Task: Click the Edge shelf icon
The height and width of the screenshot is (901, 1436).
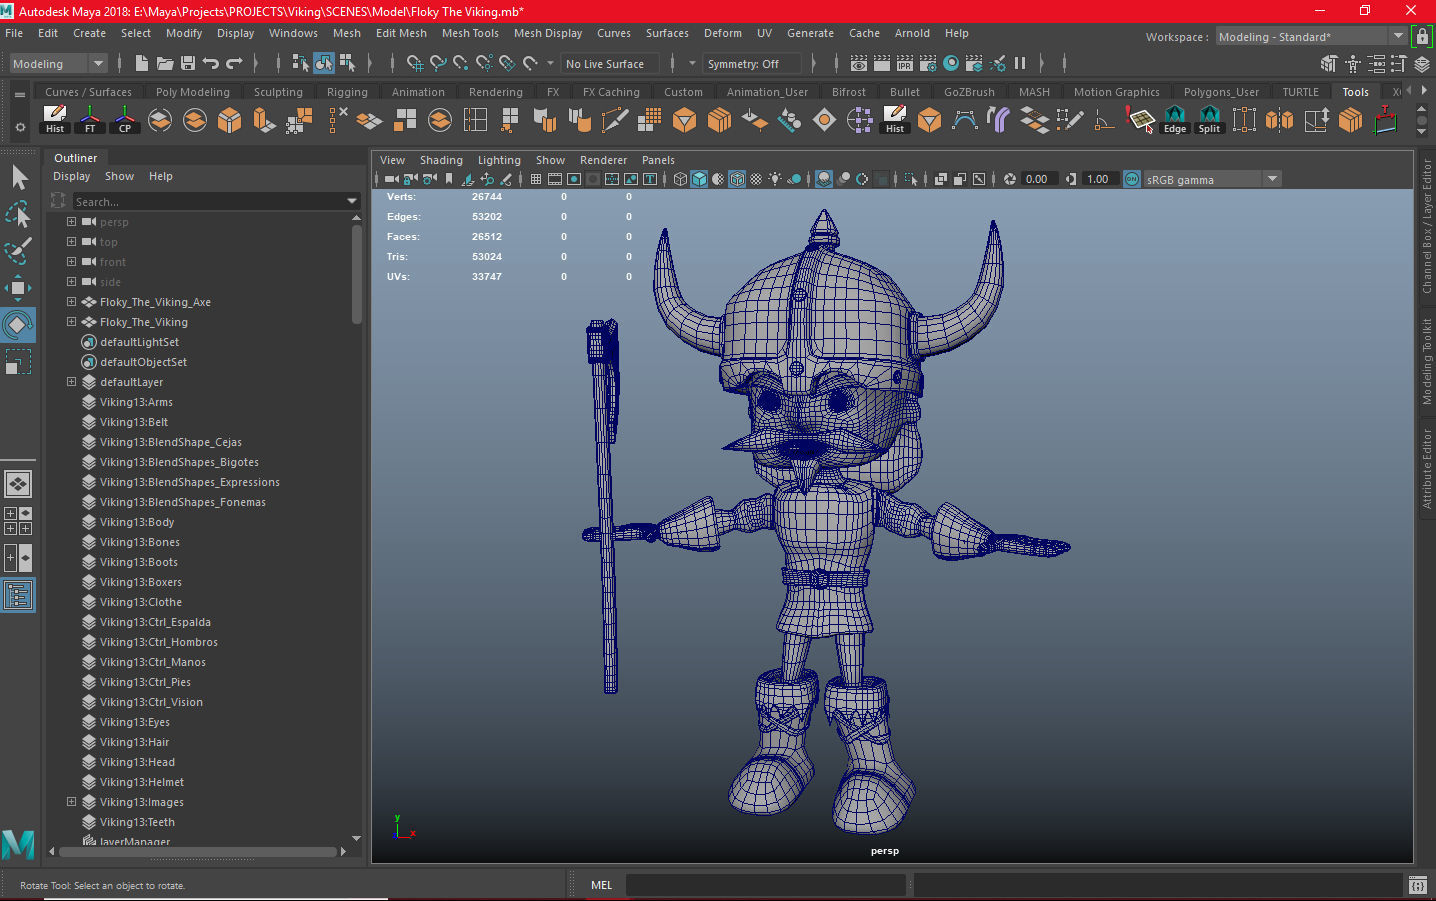Action: [1175, 120]
